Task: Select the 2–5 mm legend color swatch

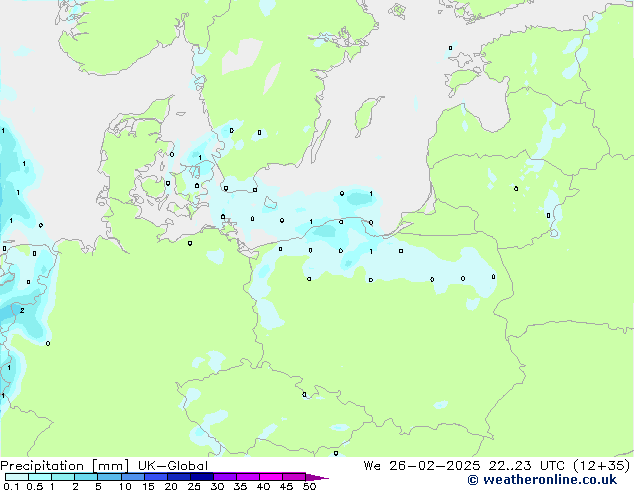Action: [x=86, y=477]
